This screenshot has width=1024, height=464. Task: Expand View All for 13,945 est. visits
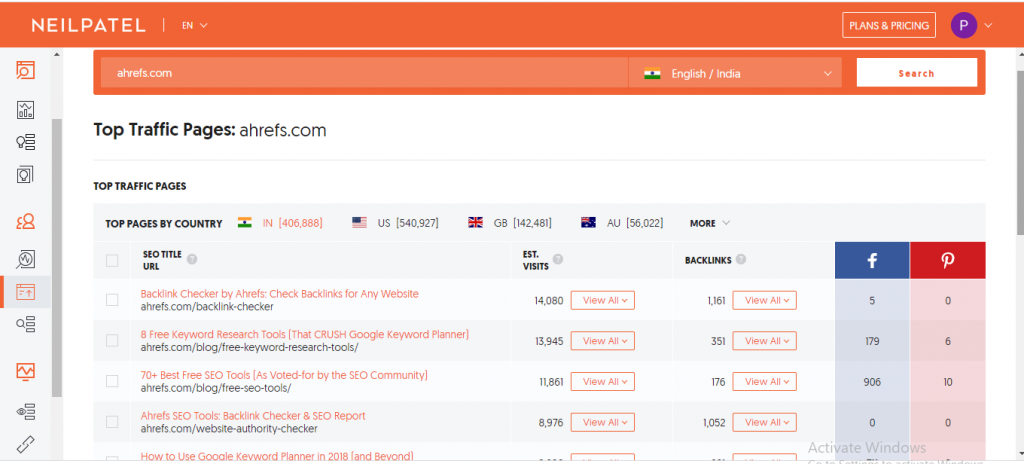click(x=603, y=341)
